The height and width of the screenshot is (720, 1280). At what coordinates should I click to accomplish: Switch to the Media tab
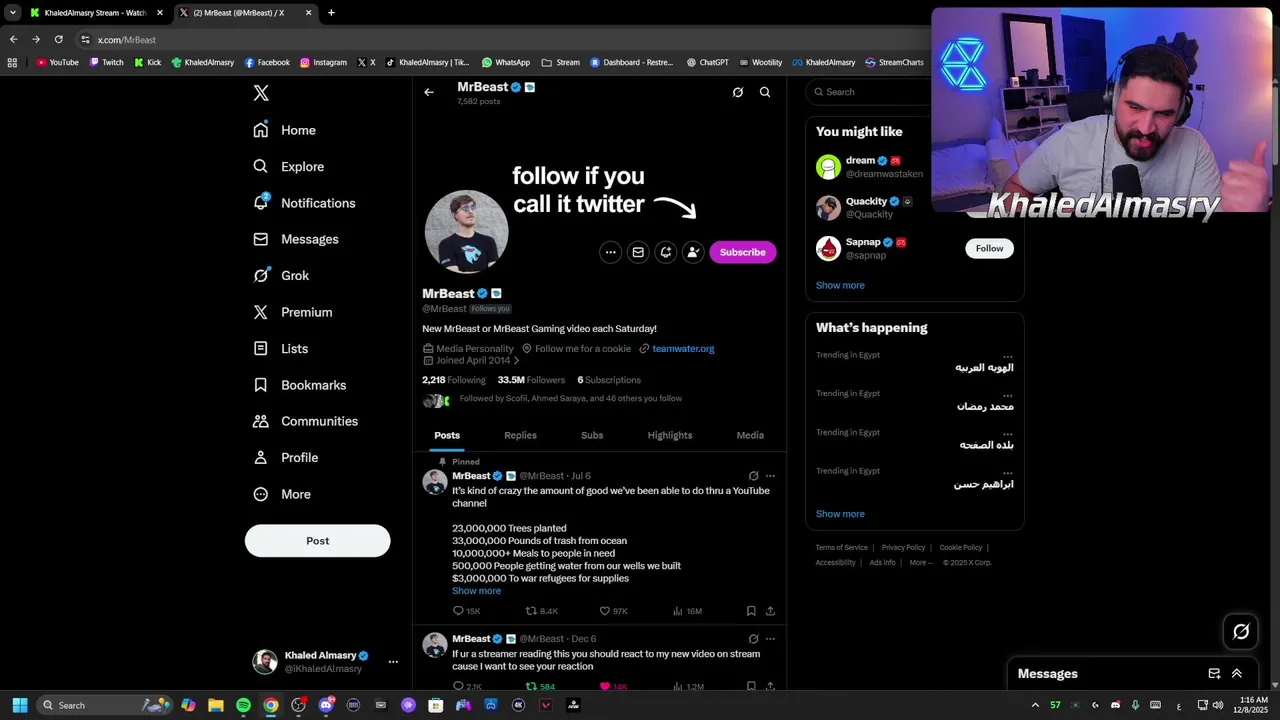750,435
